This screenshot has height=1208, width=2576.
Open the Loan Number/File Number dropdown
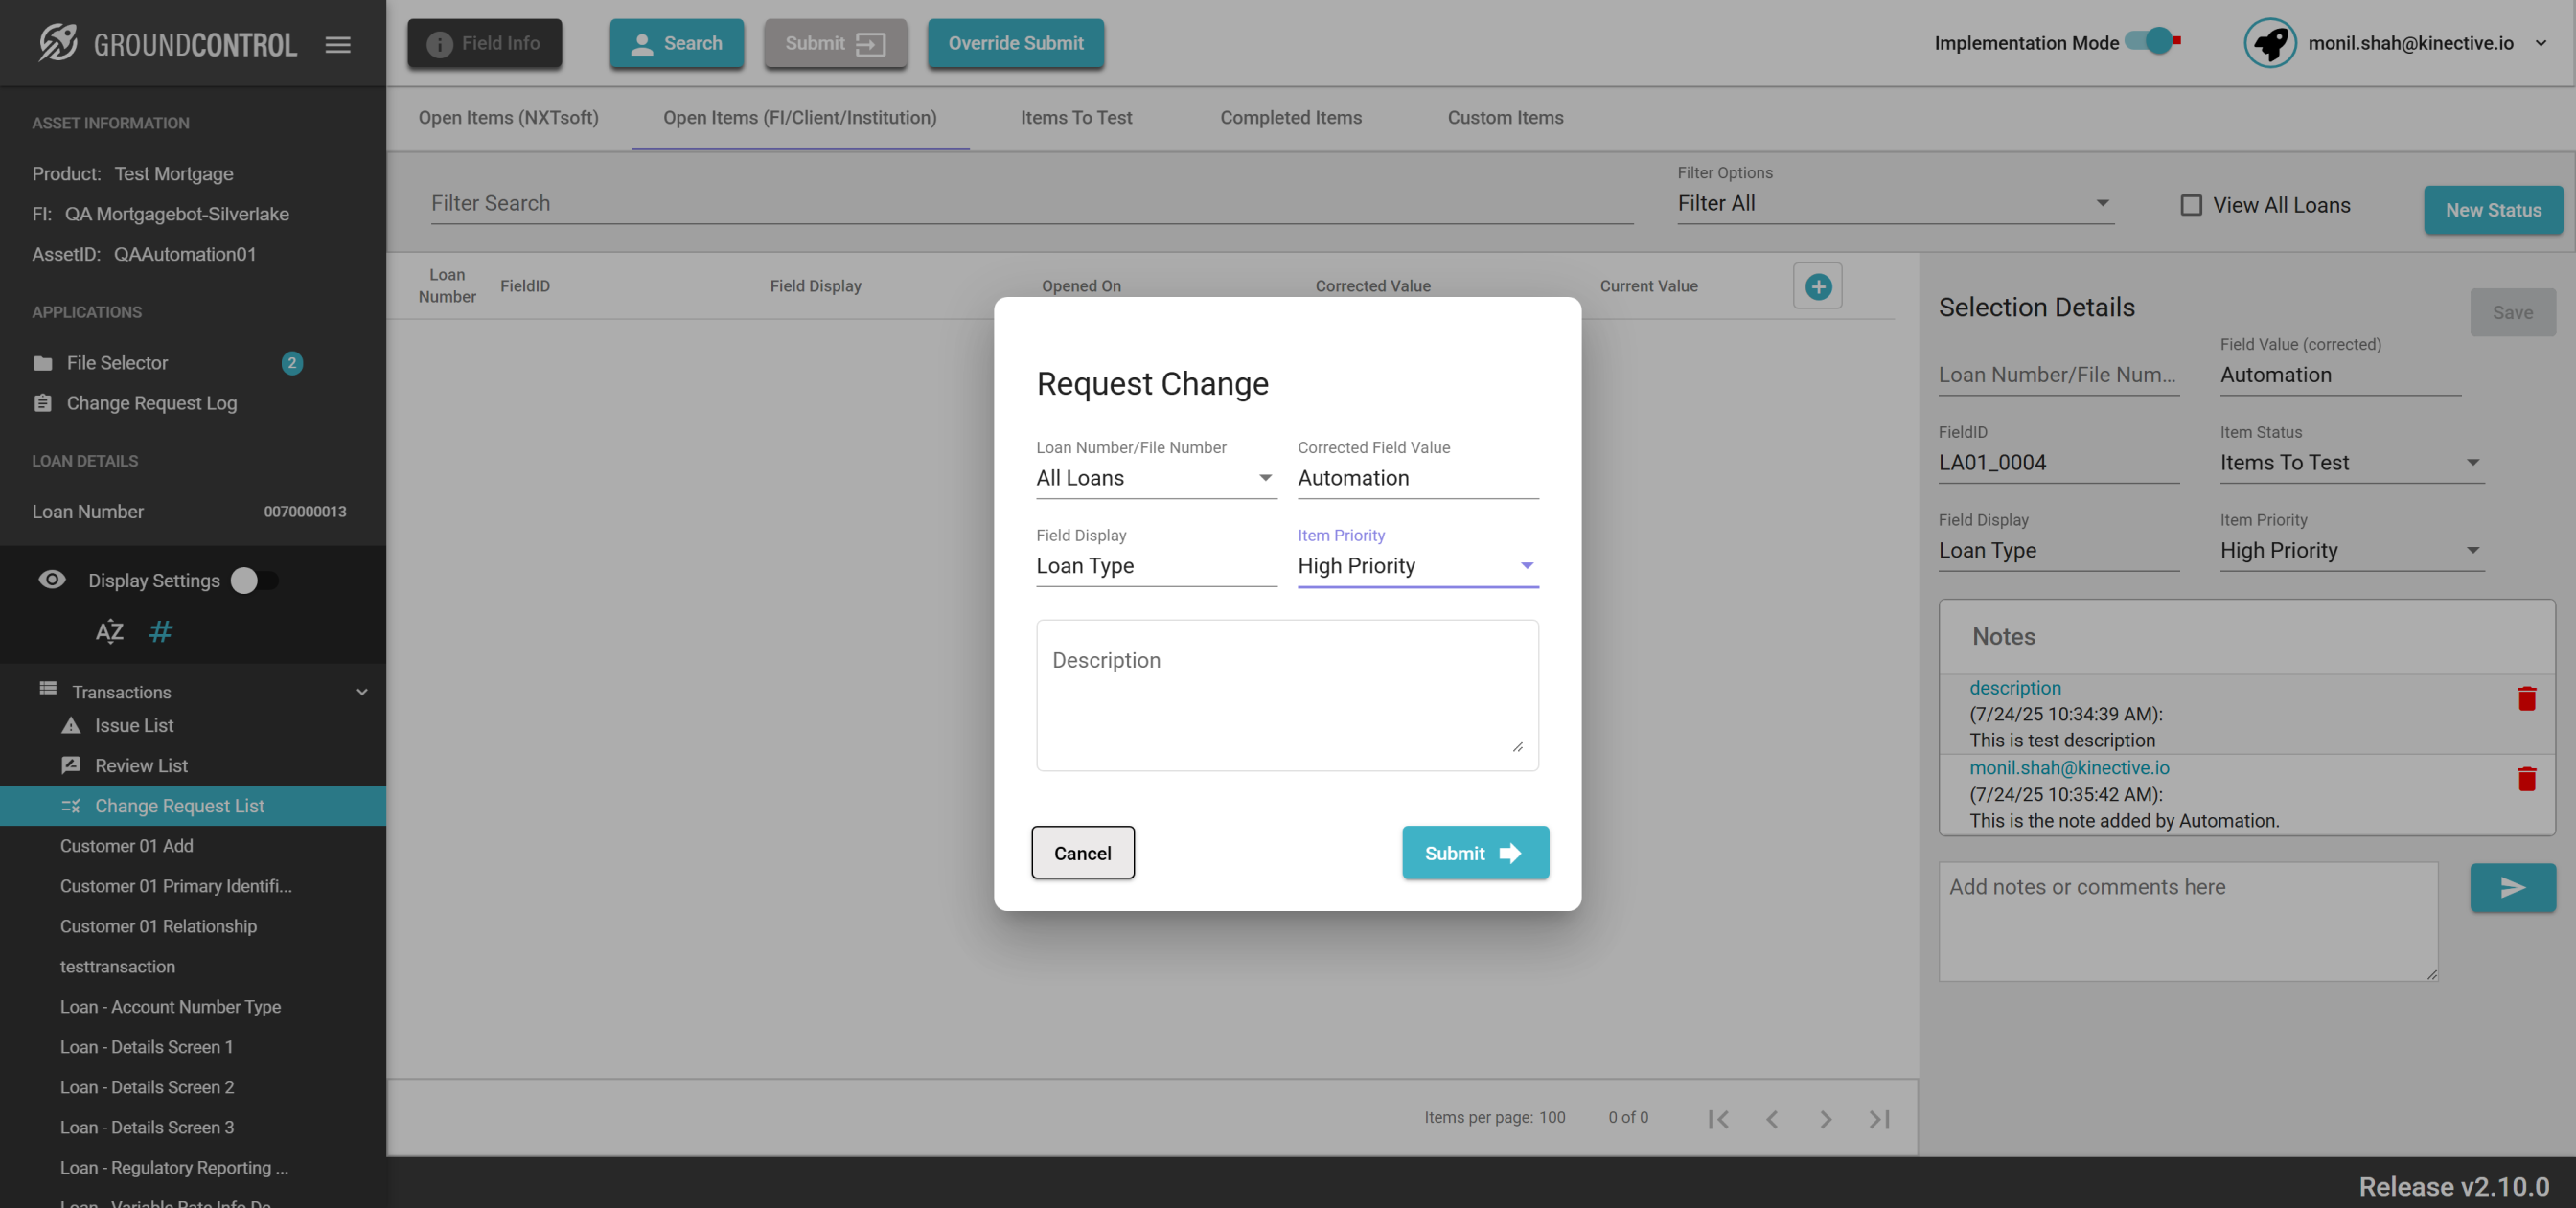[1155, 478]
